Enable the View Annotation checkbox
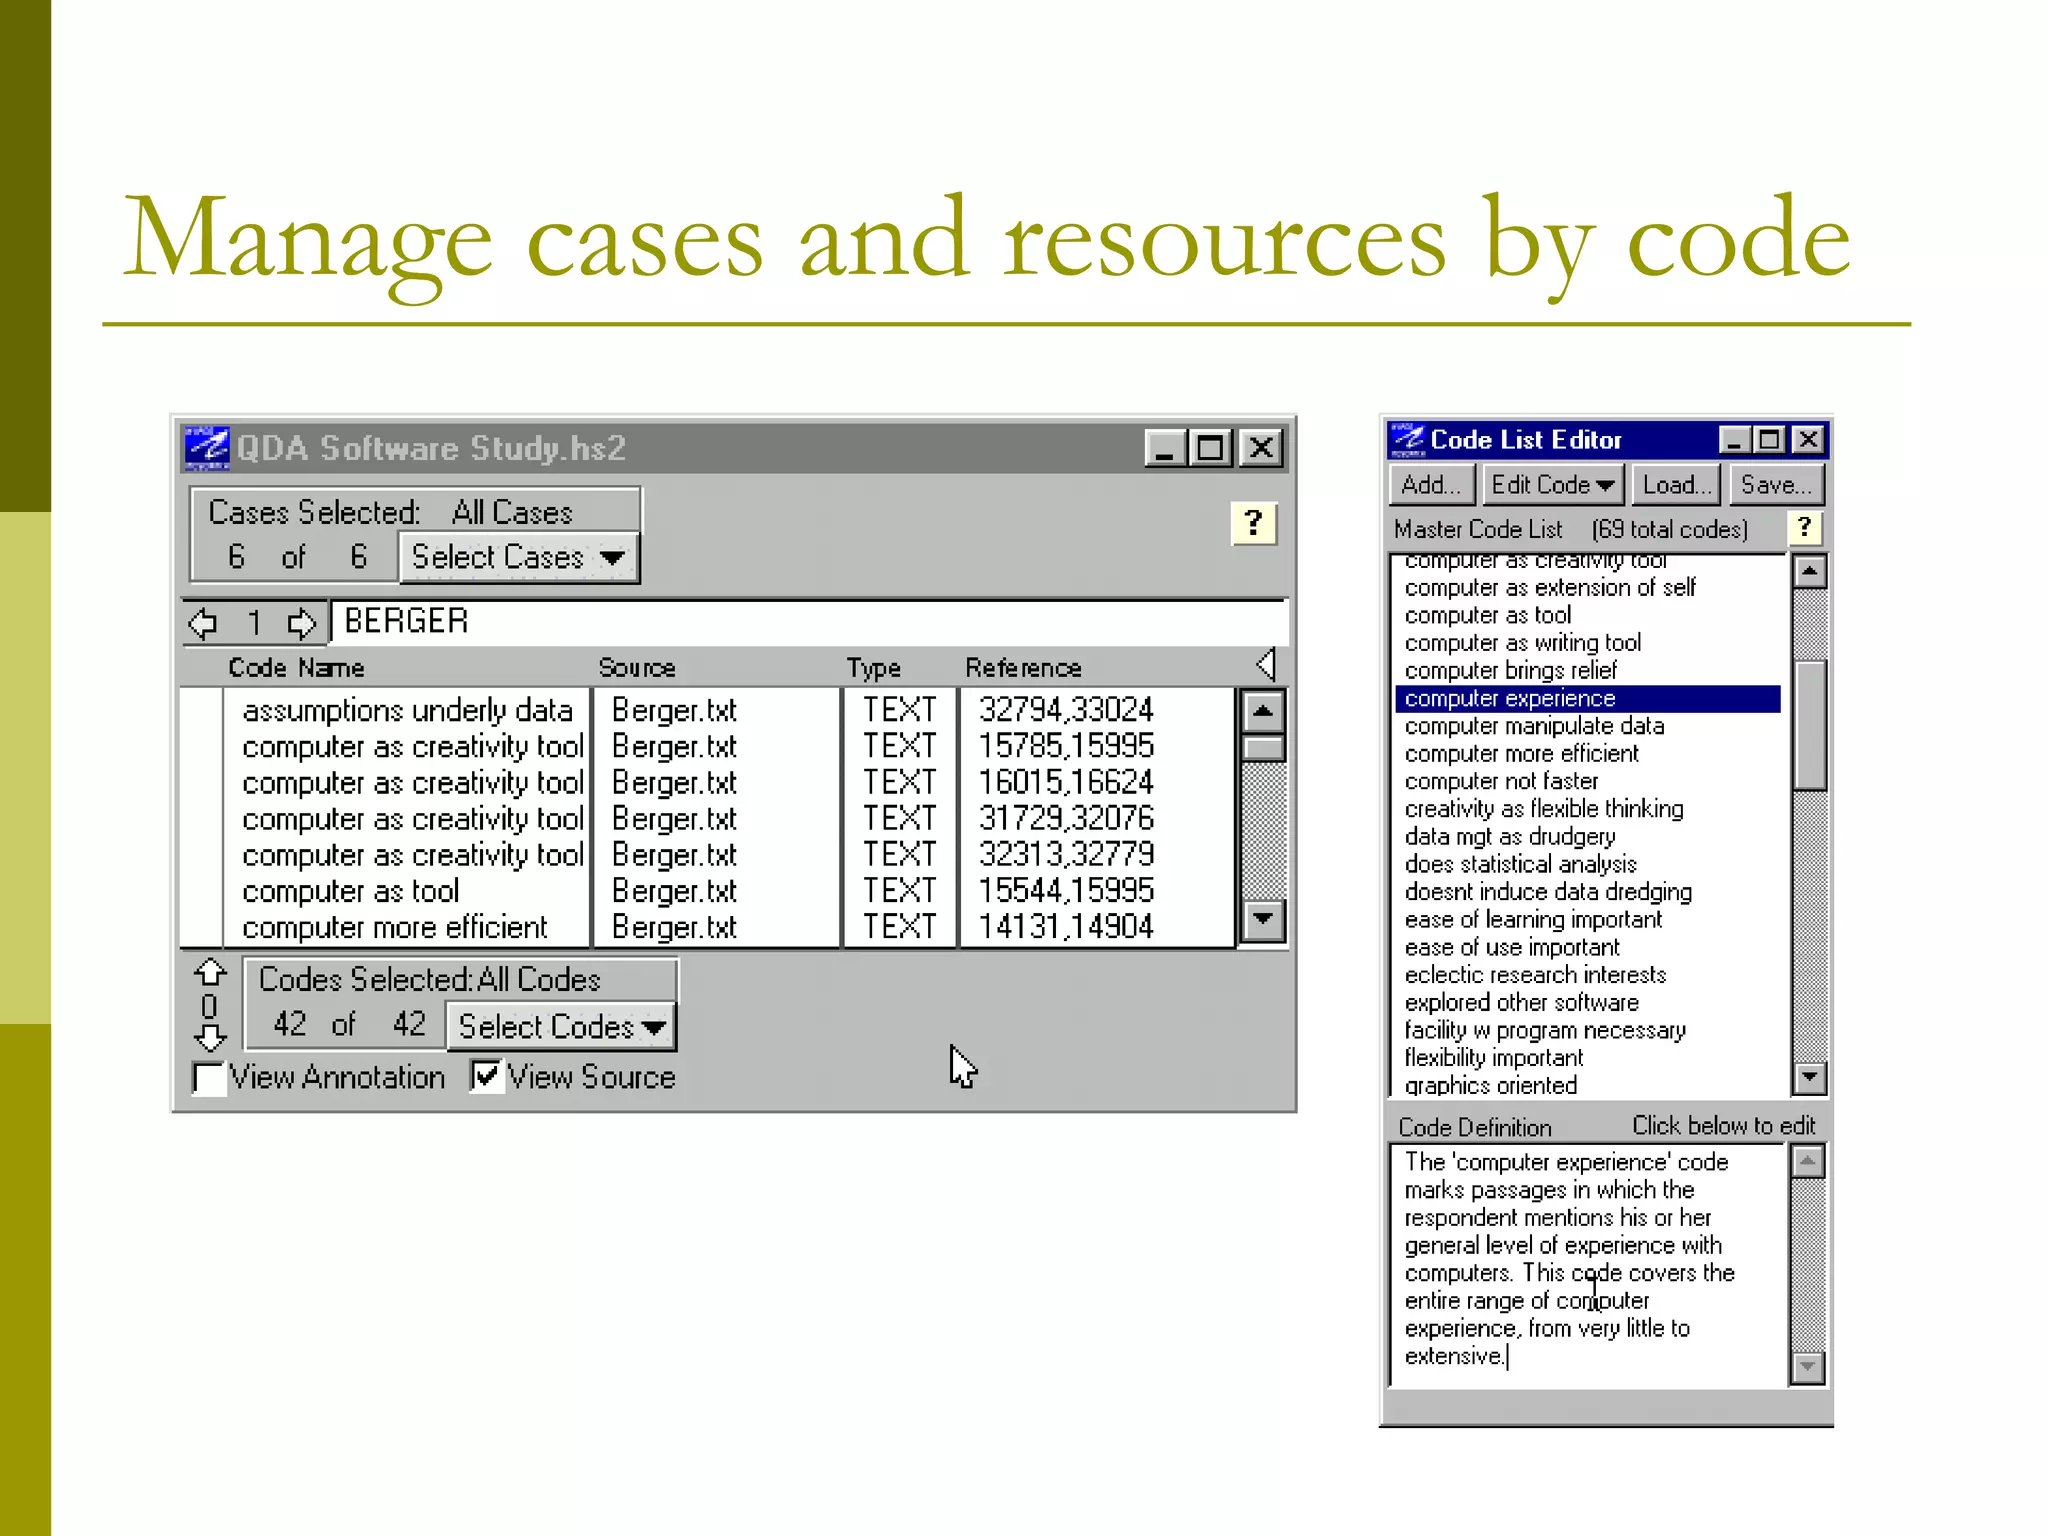 pos(209,1078)
